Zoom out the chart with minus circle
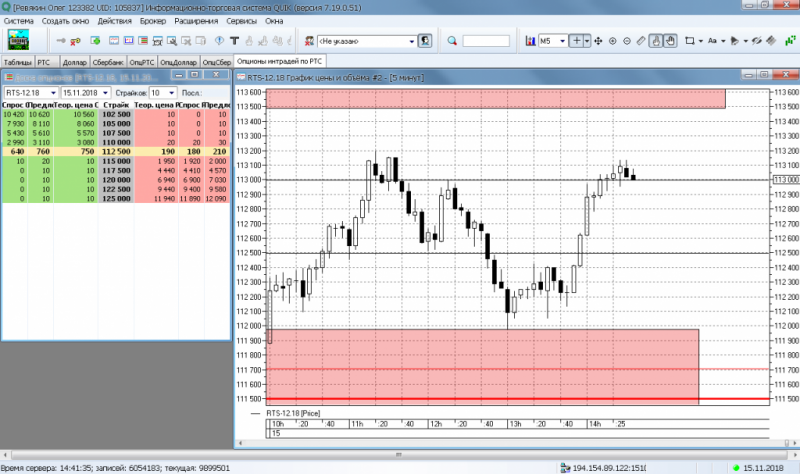Image resolution: width=800 pixels, height=474 pixels. [x=627, y=41]
